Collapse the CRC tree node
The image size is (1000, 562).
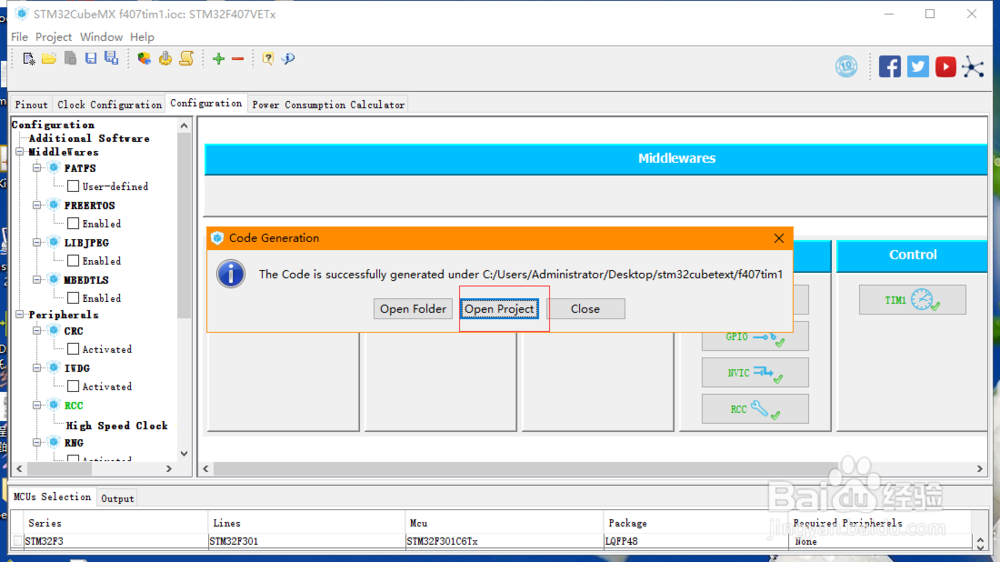[37, 330]
